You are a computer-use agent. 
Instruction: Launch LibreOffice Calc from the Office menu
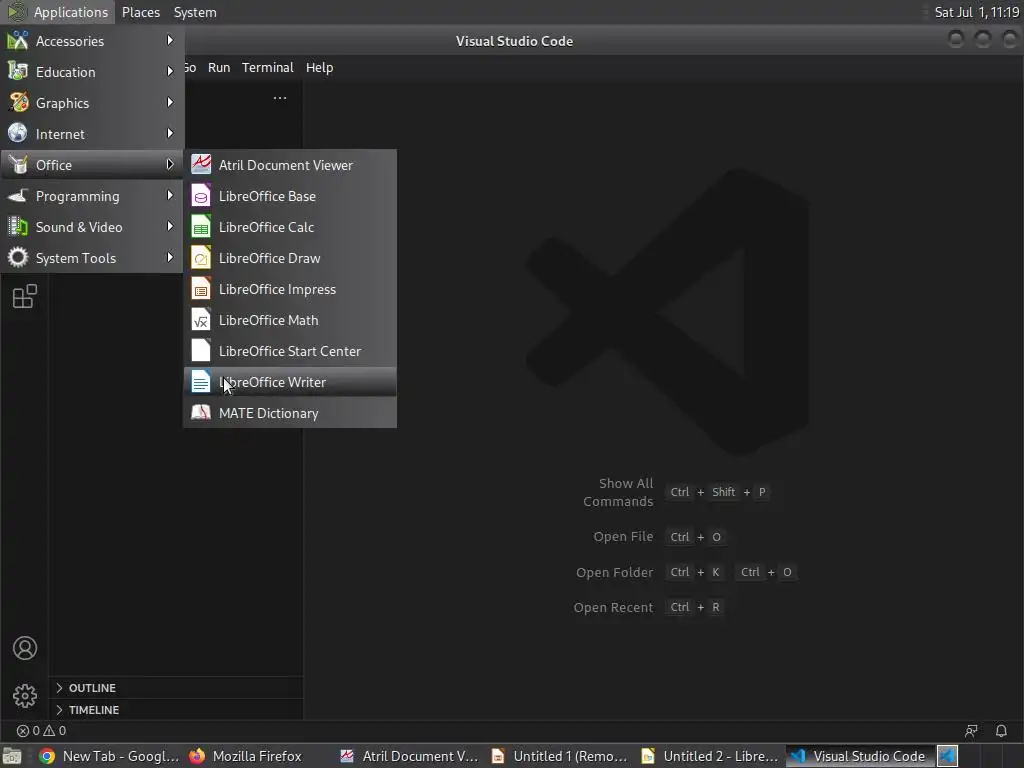(290, 227)
